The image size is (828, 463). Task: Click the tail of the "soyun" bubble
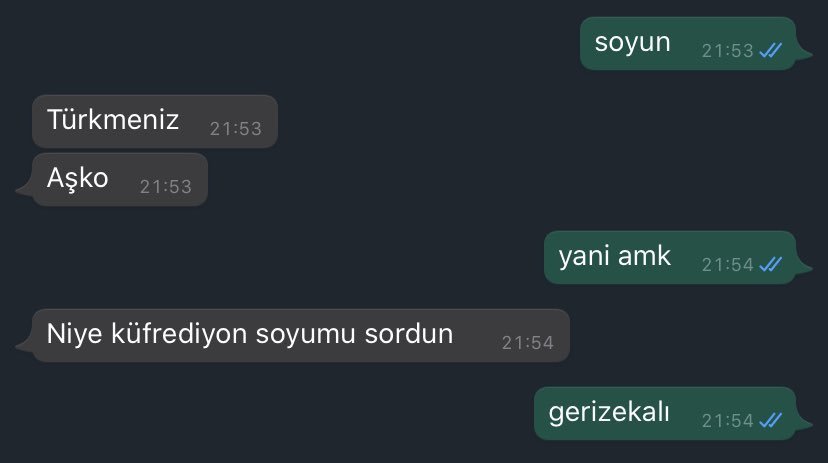pyautogui.click(x=803, y=53)
